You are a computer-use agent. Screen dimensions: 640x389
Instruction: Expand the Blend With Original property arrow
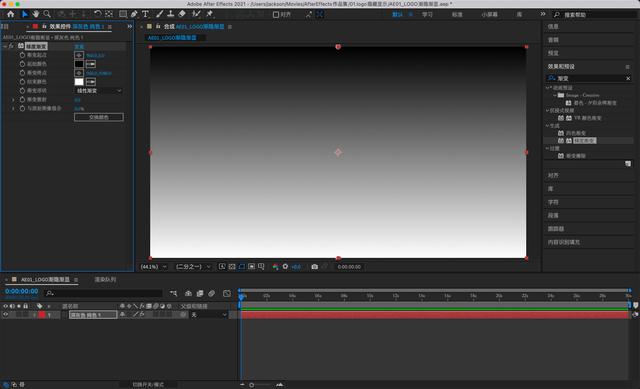coord(13,109)
